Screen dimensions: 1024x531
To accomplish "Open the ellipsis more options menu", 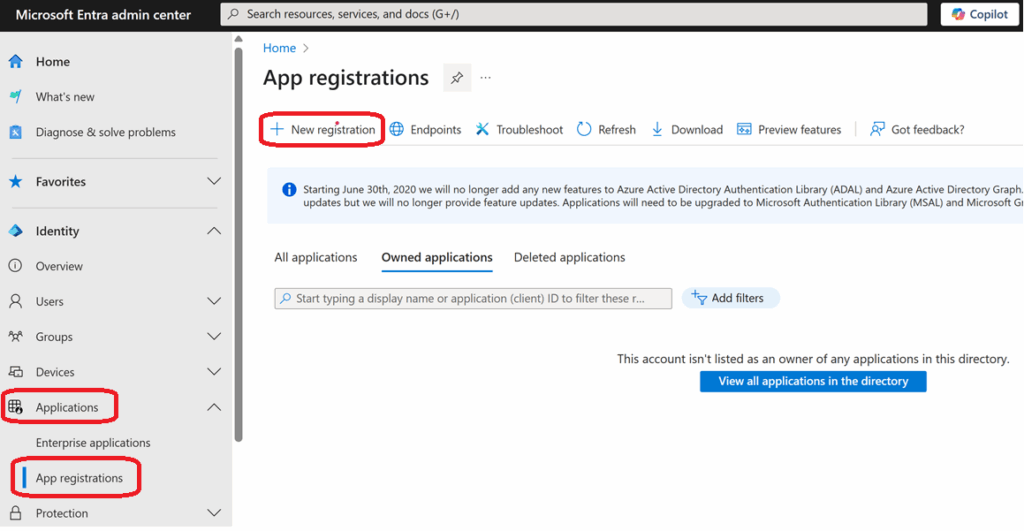I will coord(485,78).
